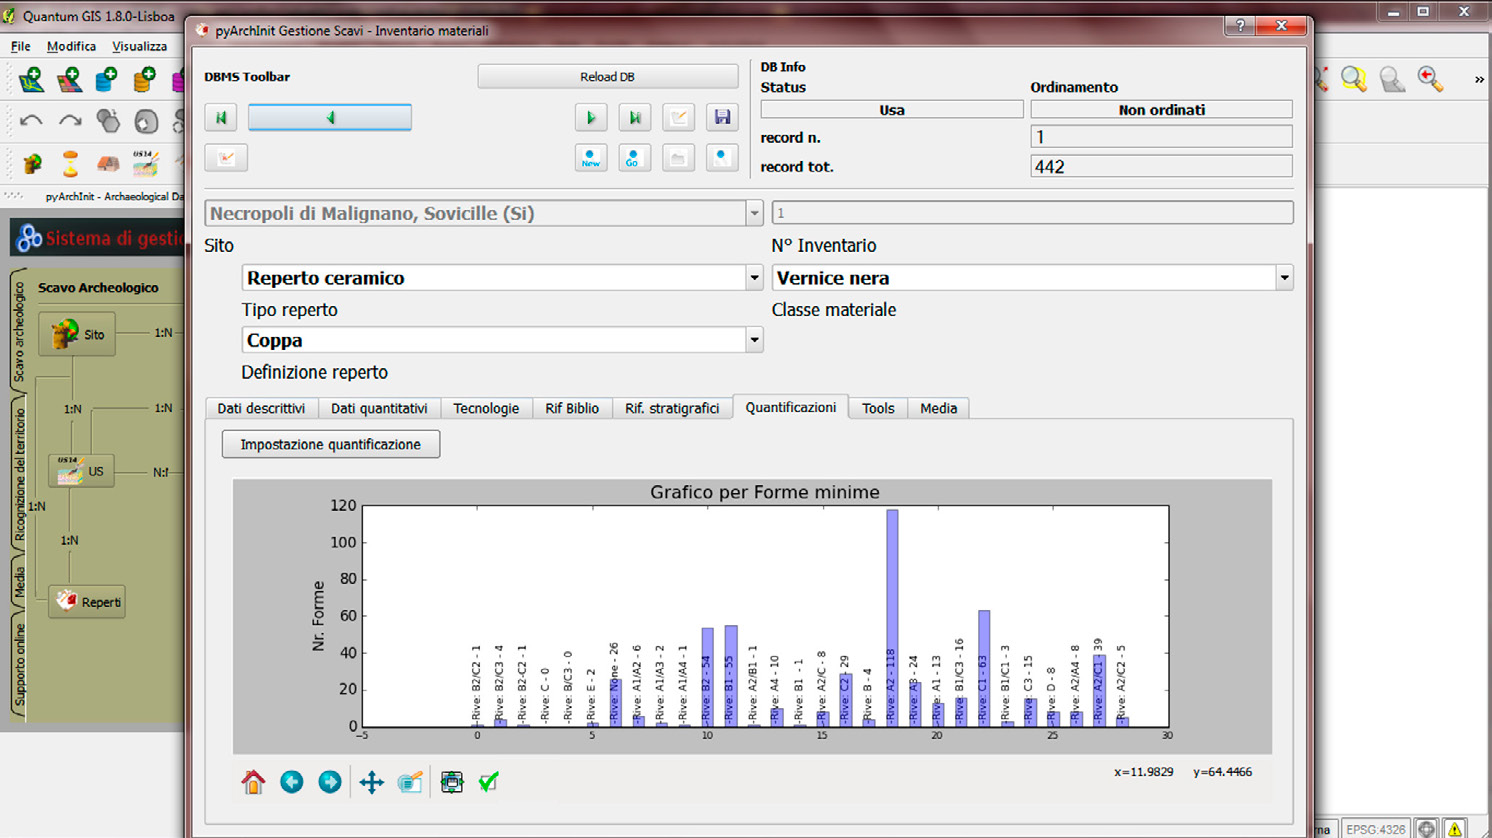Select the Quantificazioni tab
Image resolution: width=1492 pixels, height=838 pixels.
[790, 407]
